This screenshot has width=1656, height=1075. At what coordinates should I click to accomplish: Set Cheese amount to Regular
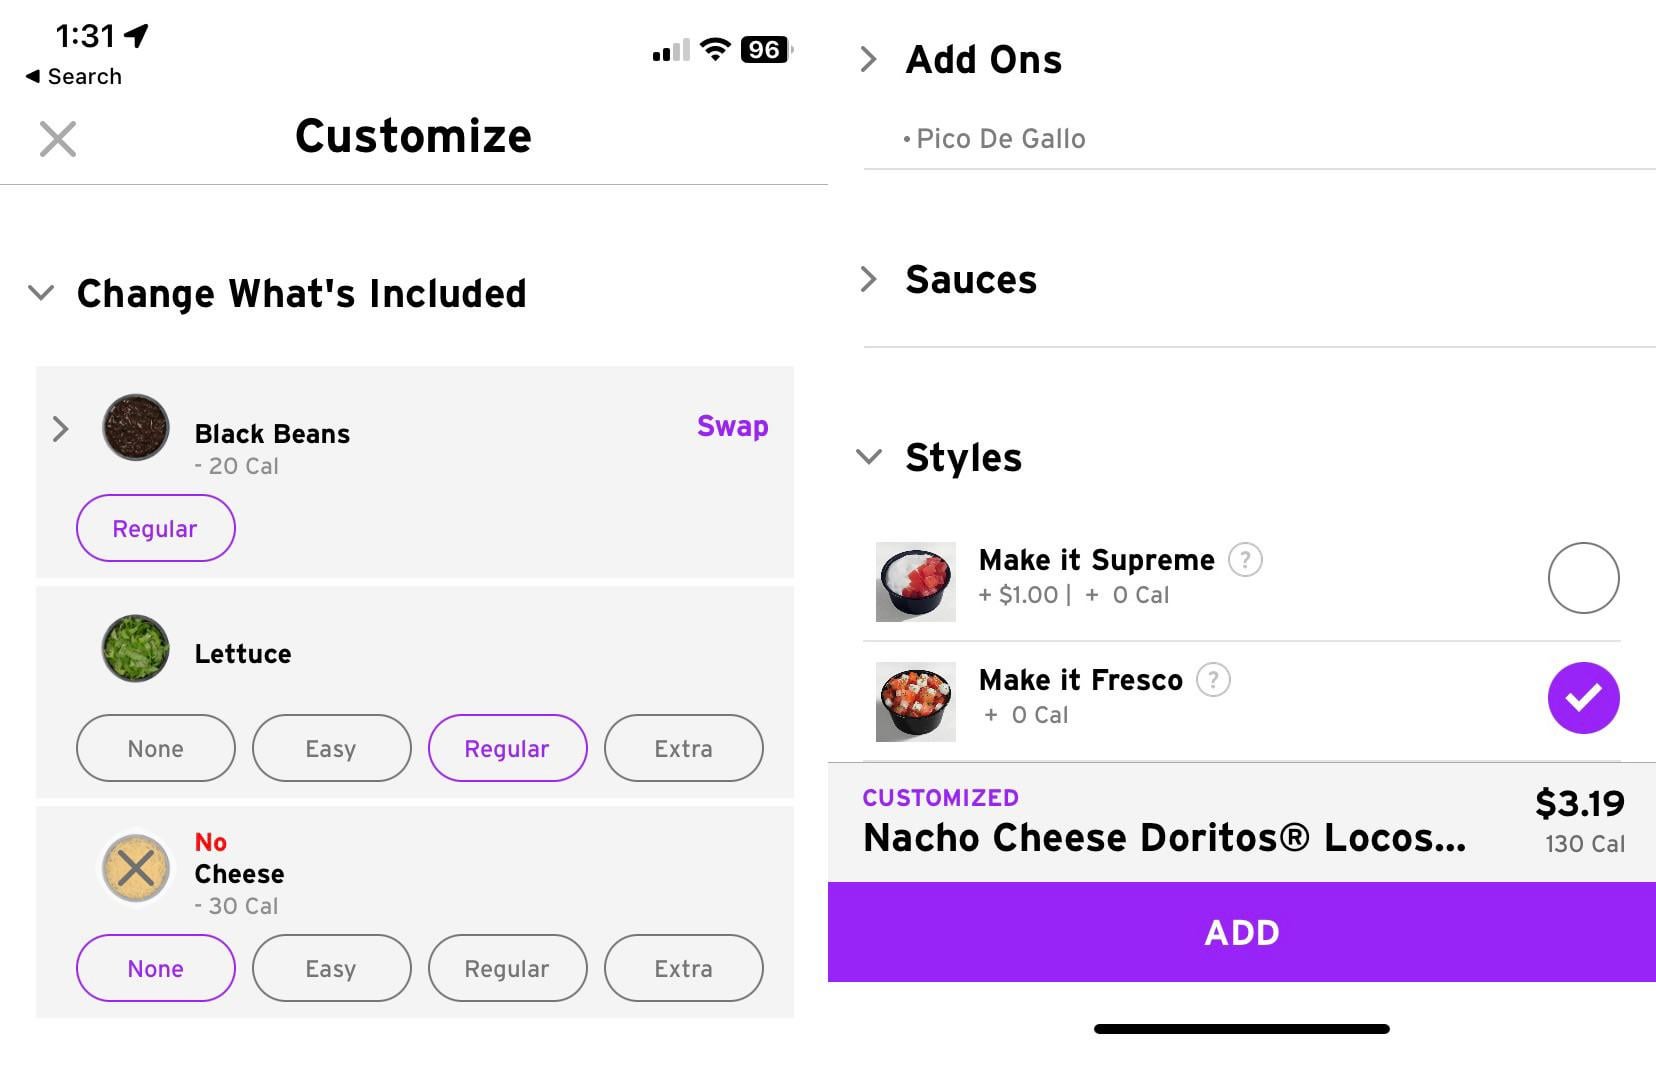tap(507, 968)
